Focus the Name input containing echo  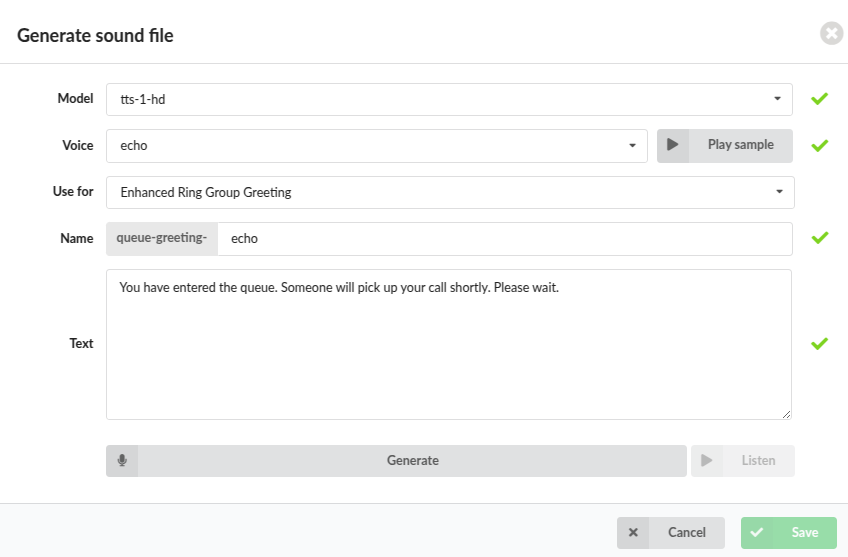504,239
